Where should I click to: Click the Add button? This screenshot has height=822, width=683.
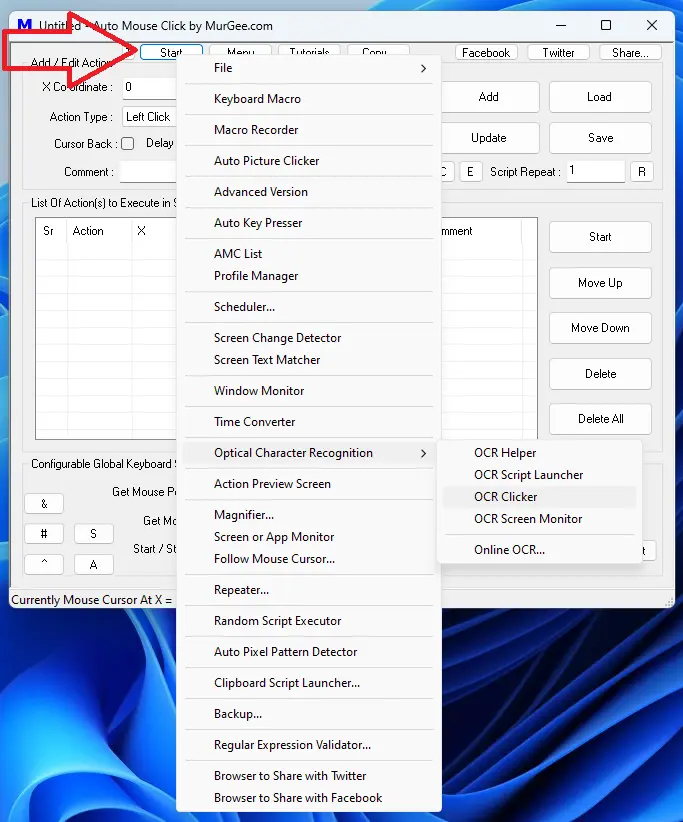489,97
